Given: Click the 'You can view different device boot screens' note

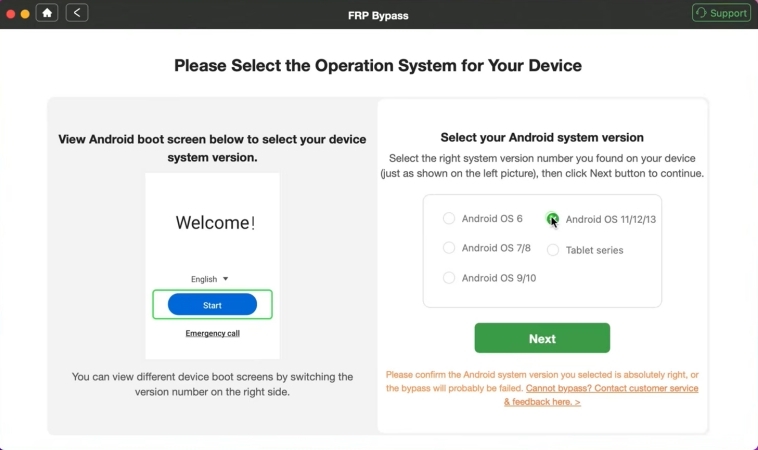Looking at the screenshot, I should pyautogui.click(x=212, y=384).
